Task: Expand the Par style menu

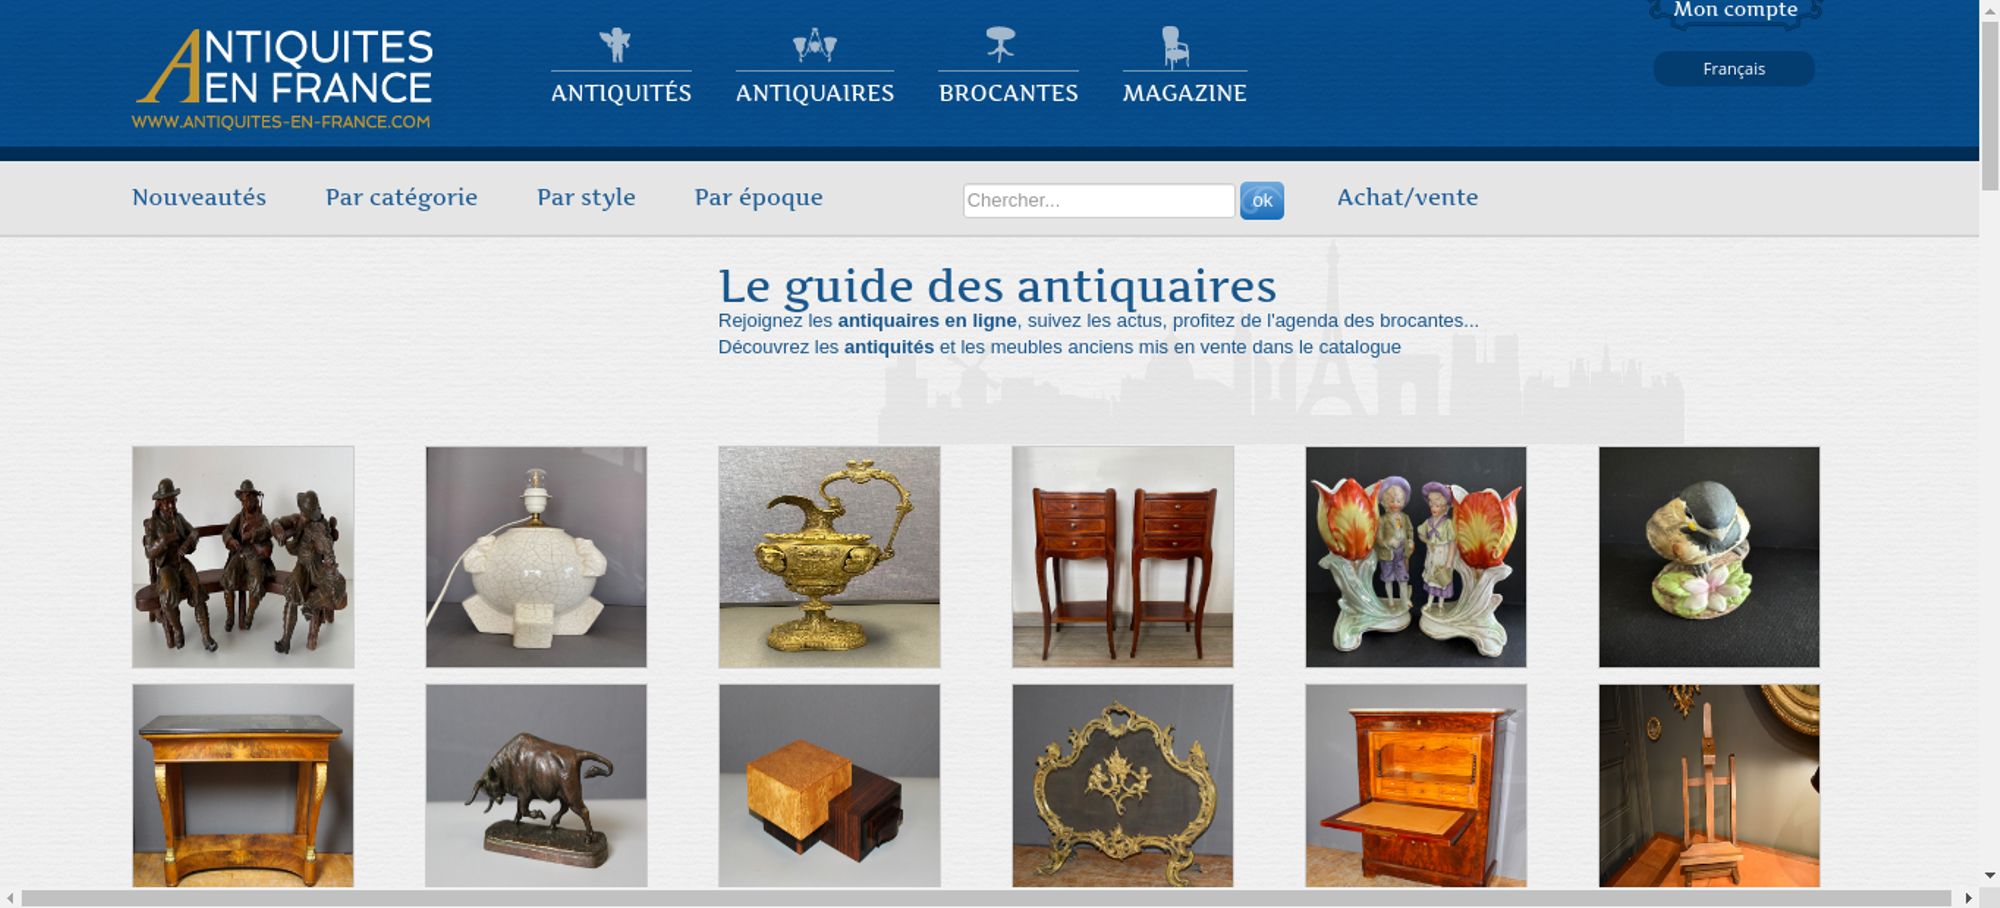Action: [586, 198]
